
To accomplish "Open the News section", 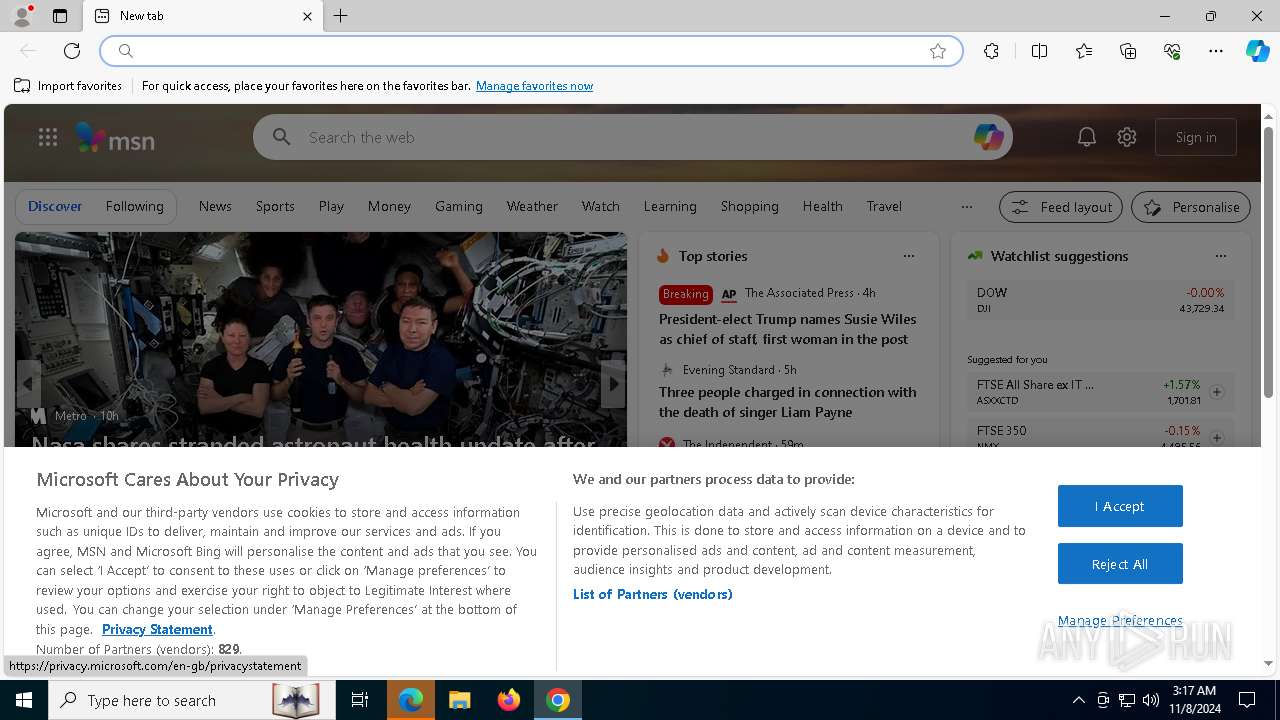I will click(x=215, y=206).
